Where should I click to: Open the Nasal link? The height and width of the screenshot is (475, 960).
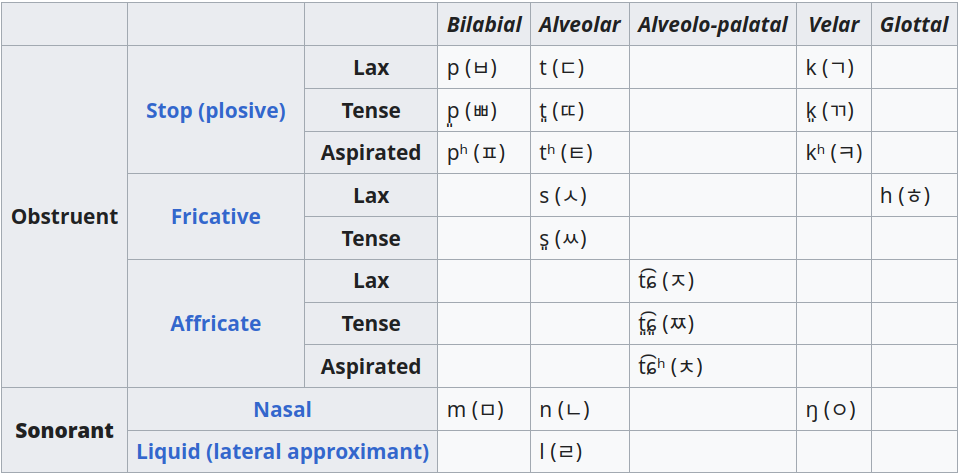pyautogui.click(x=282, y=409)
